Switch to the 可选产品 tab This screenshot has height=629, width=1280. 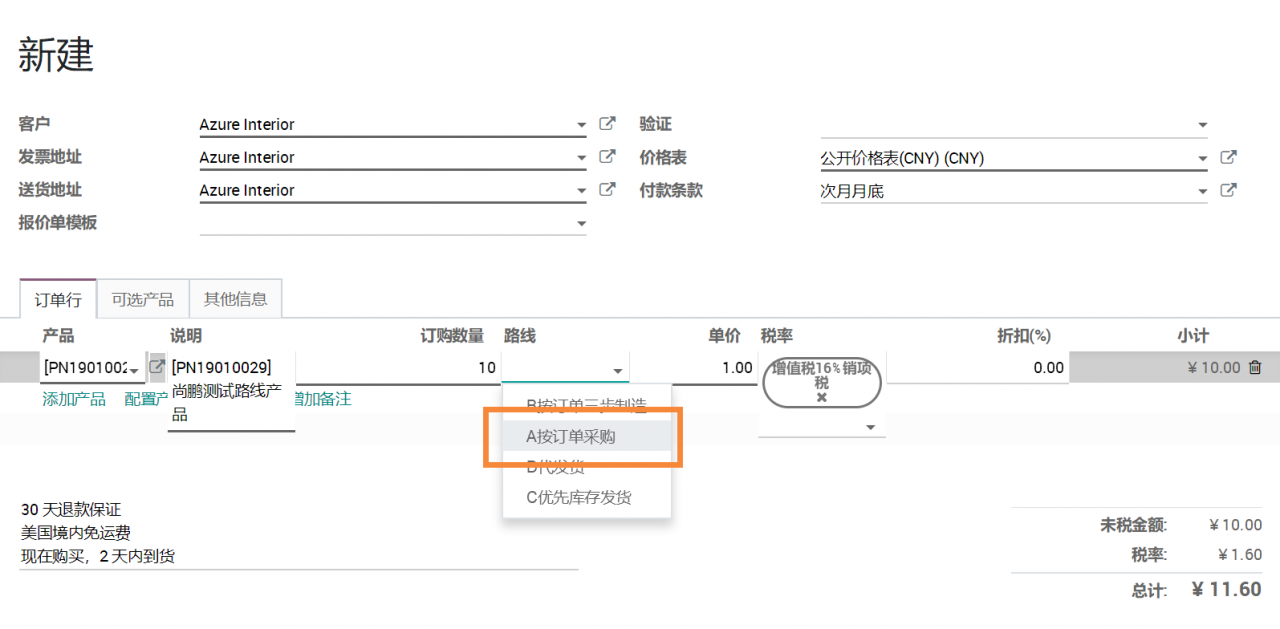[x=142, y=299]
